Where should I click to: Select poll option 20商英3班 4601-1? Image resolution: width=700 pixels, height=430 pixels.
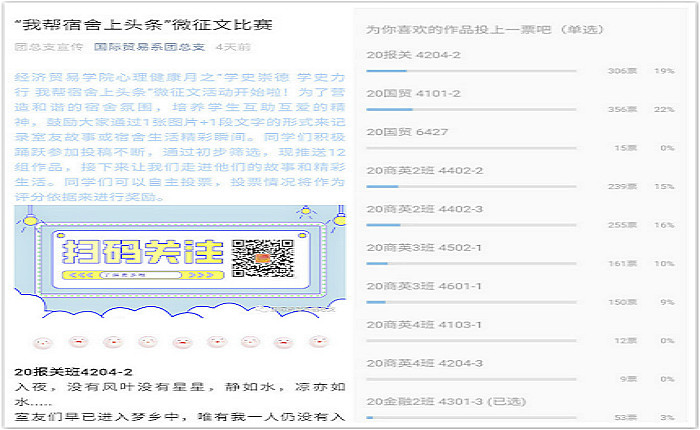(x=425, y=286)
